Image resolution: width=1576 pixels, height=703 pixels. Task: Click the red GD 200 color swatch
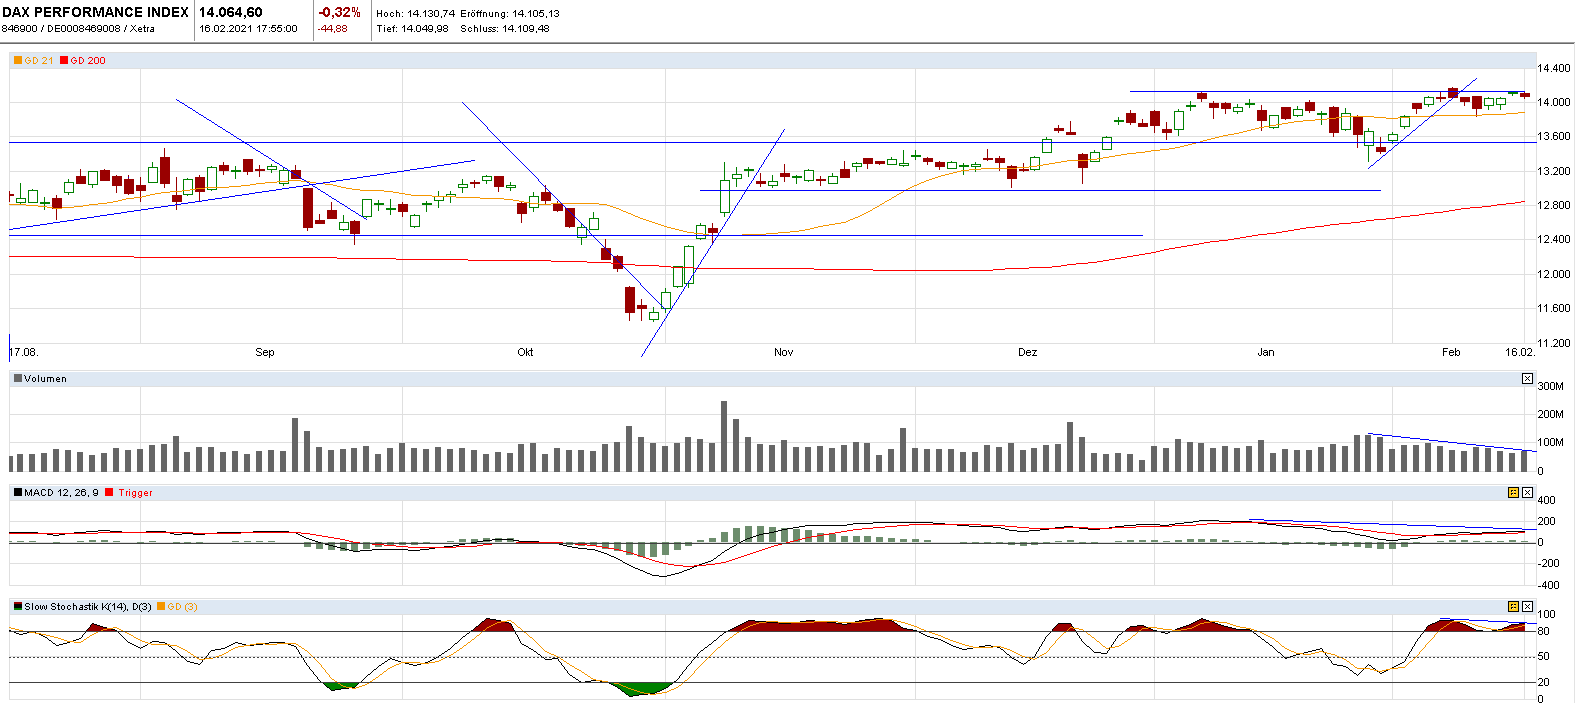[64, 60]
